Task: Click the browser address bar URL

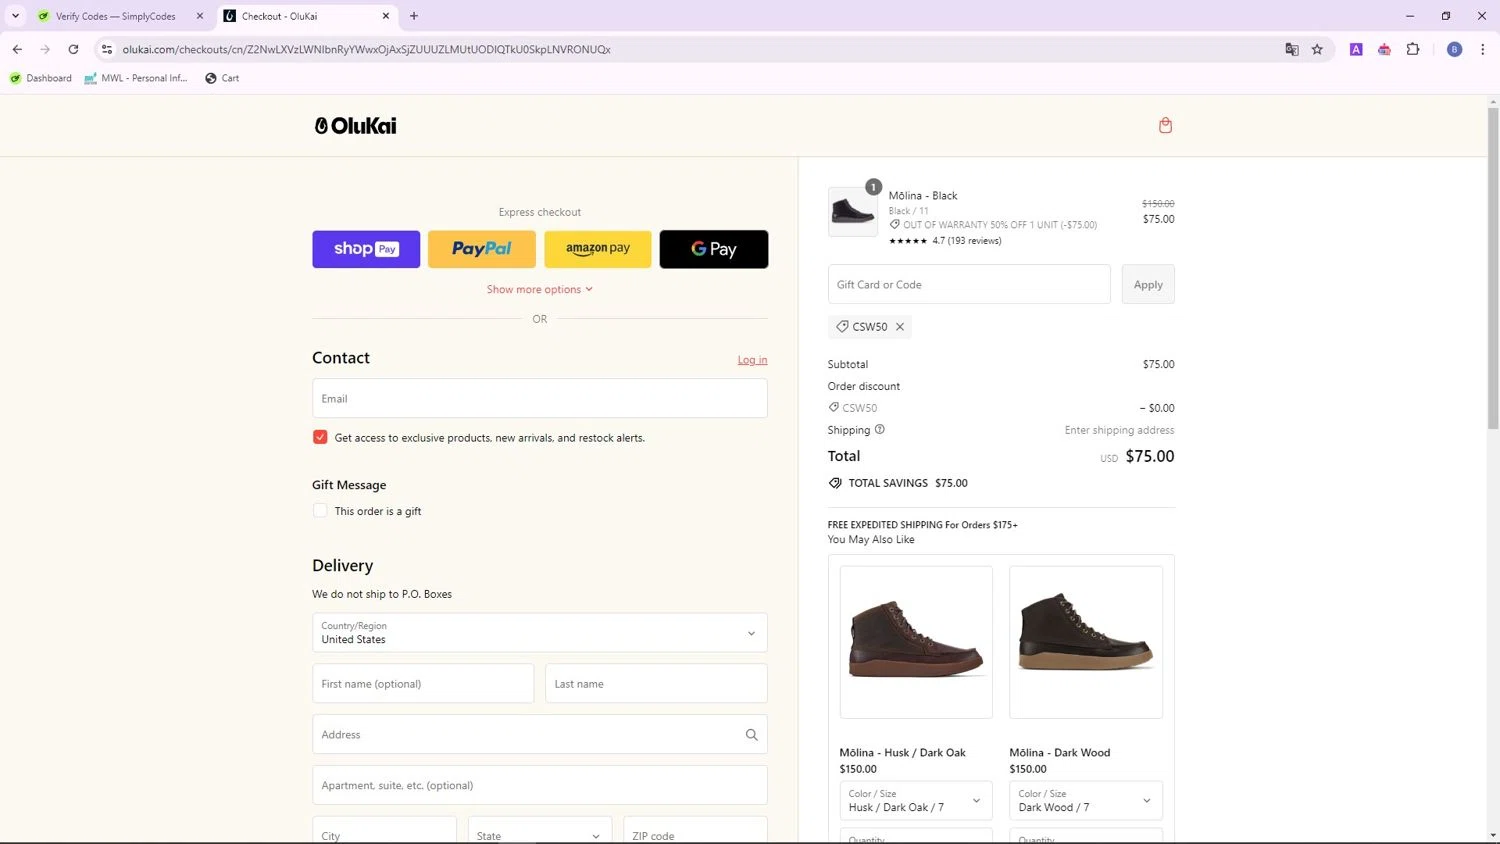Action: (367, 49)
